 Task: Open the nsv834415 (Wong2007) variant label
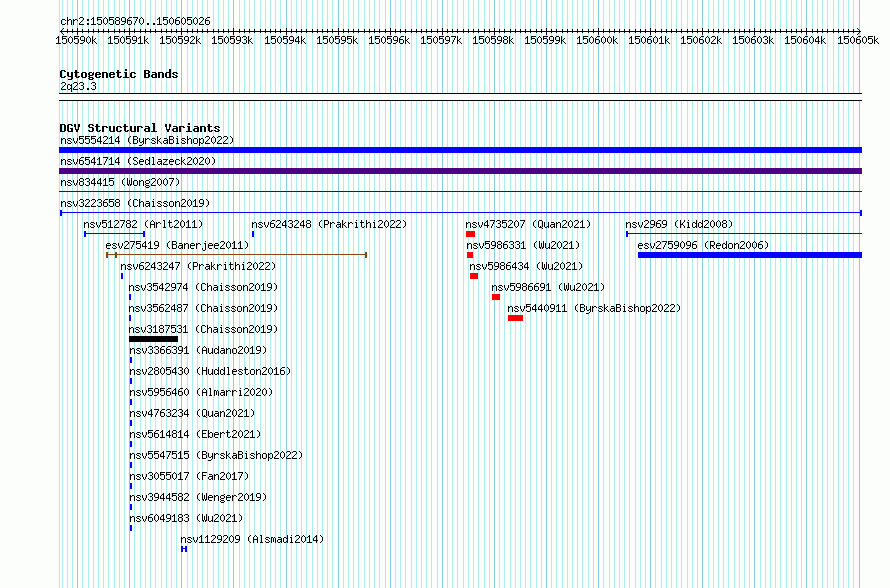pos(120,182)
